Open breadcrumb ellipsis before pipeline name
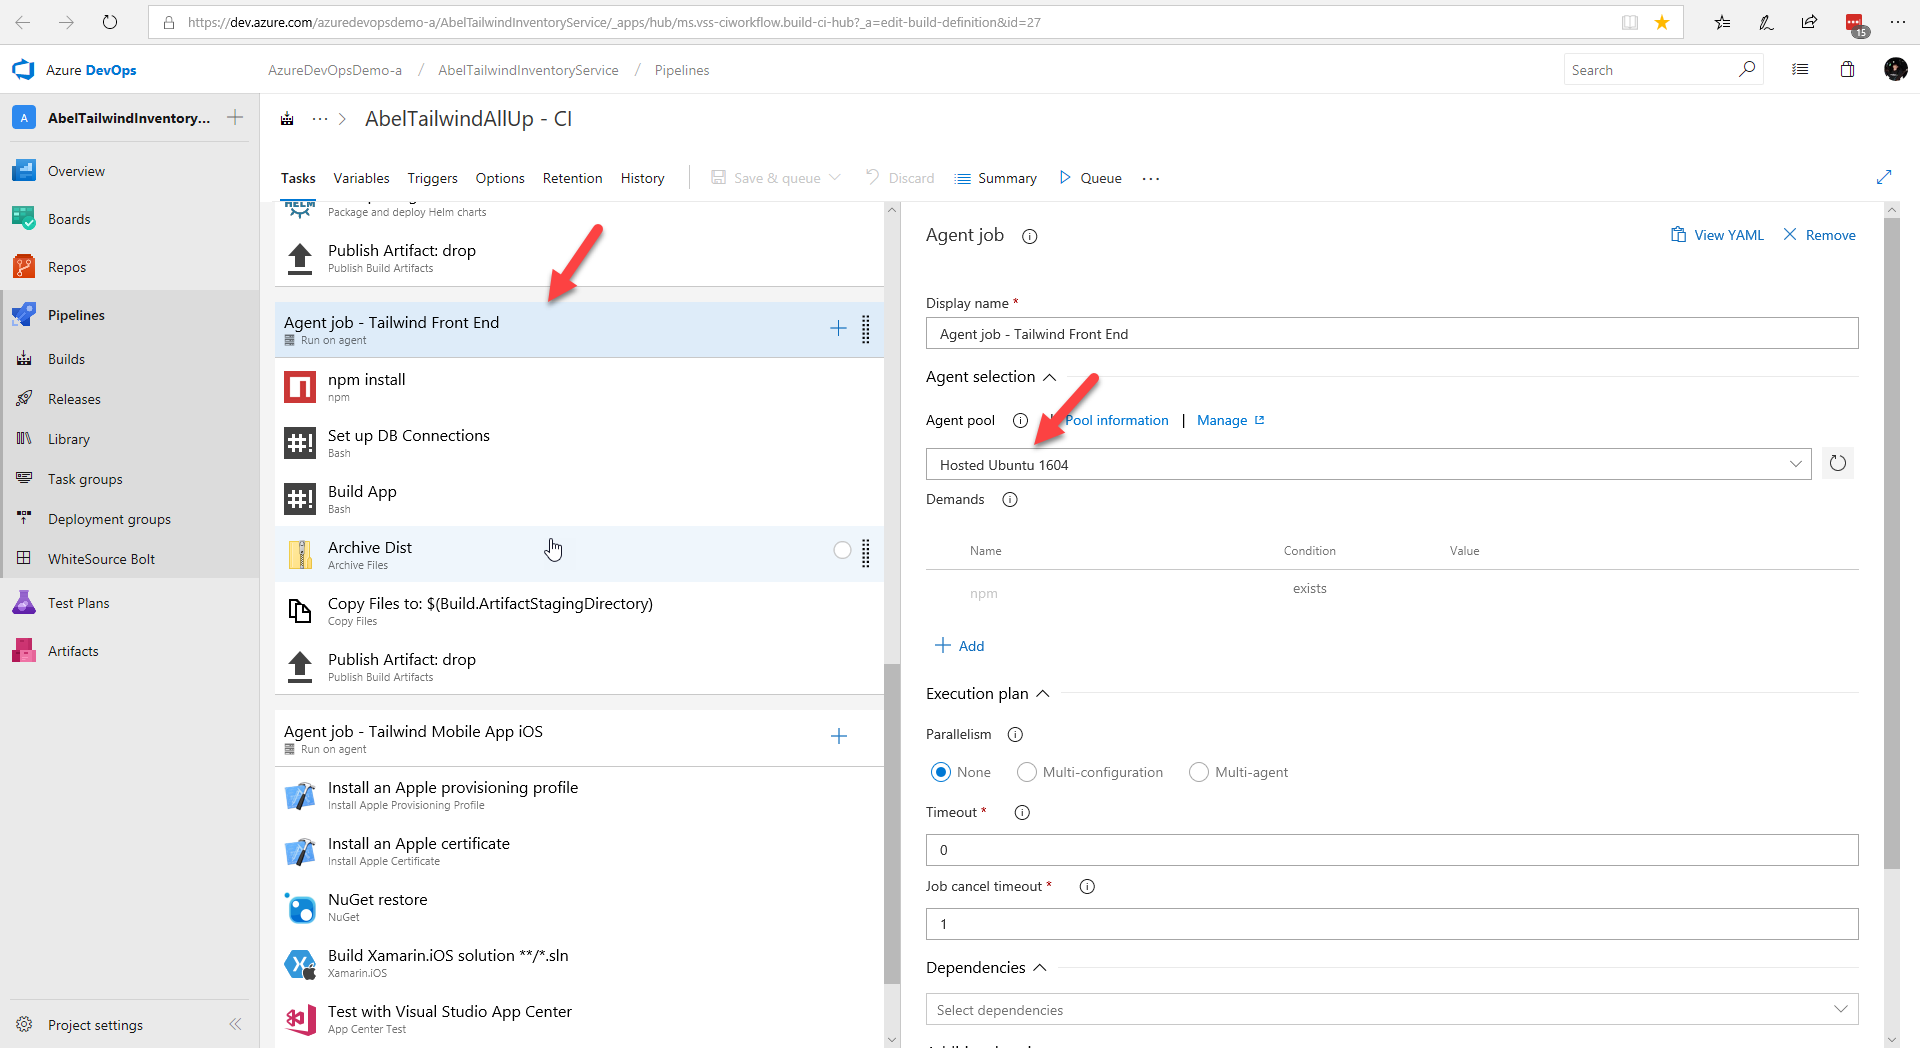 click(320, 118)
